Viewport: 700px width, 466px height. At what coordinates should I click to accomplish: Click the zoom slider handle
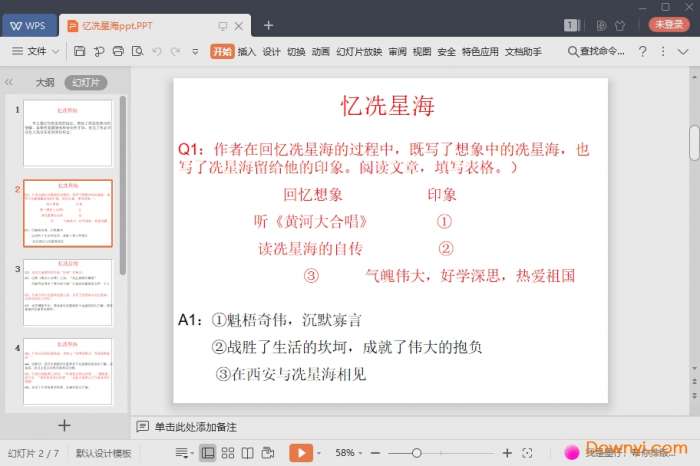pos(417,453)
